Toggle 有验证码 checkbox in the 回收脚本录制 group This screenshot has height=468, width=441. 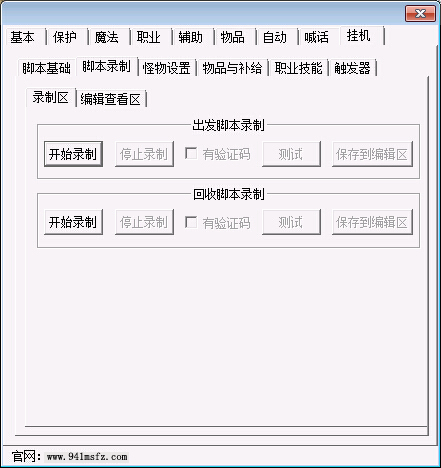(x=191, y=222)
